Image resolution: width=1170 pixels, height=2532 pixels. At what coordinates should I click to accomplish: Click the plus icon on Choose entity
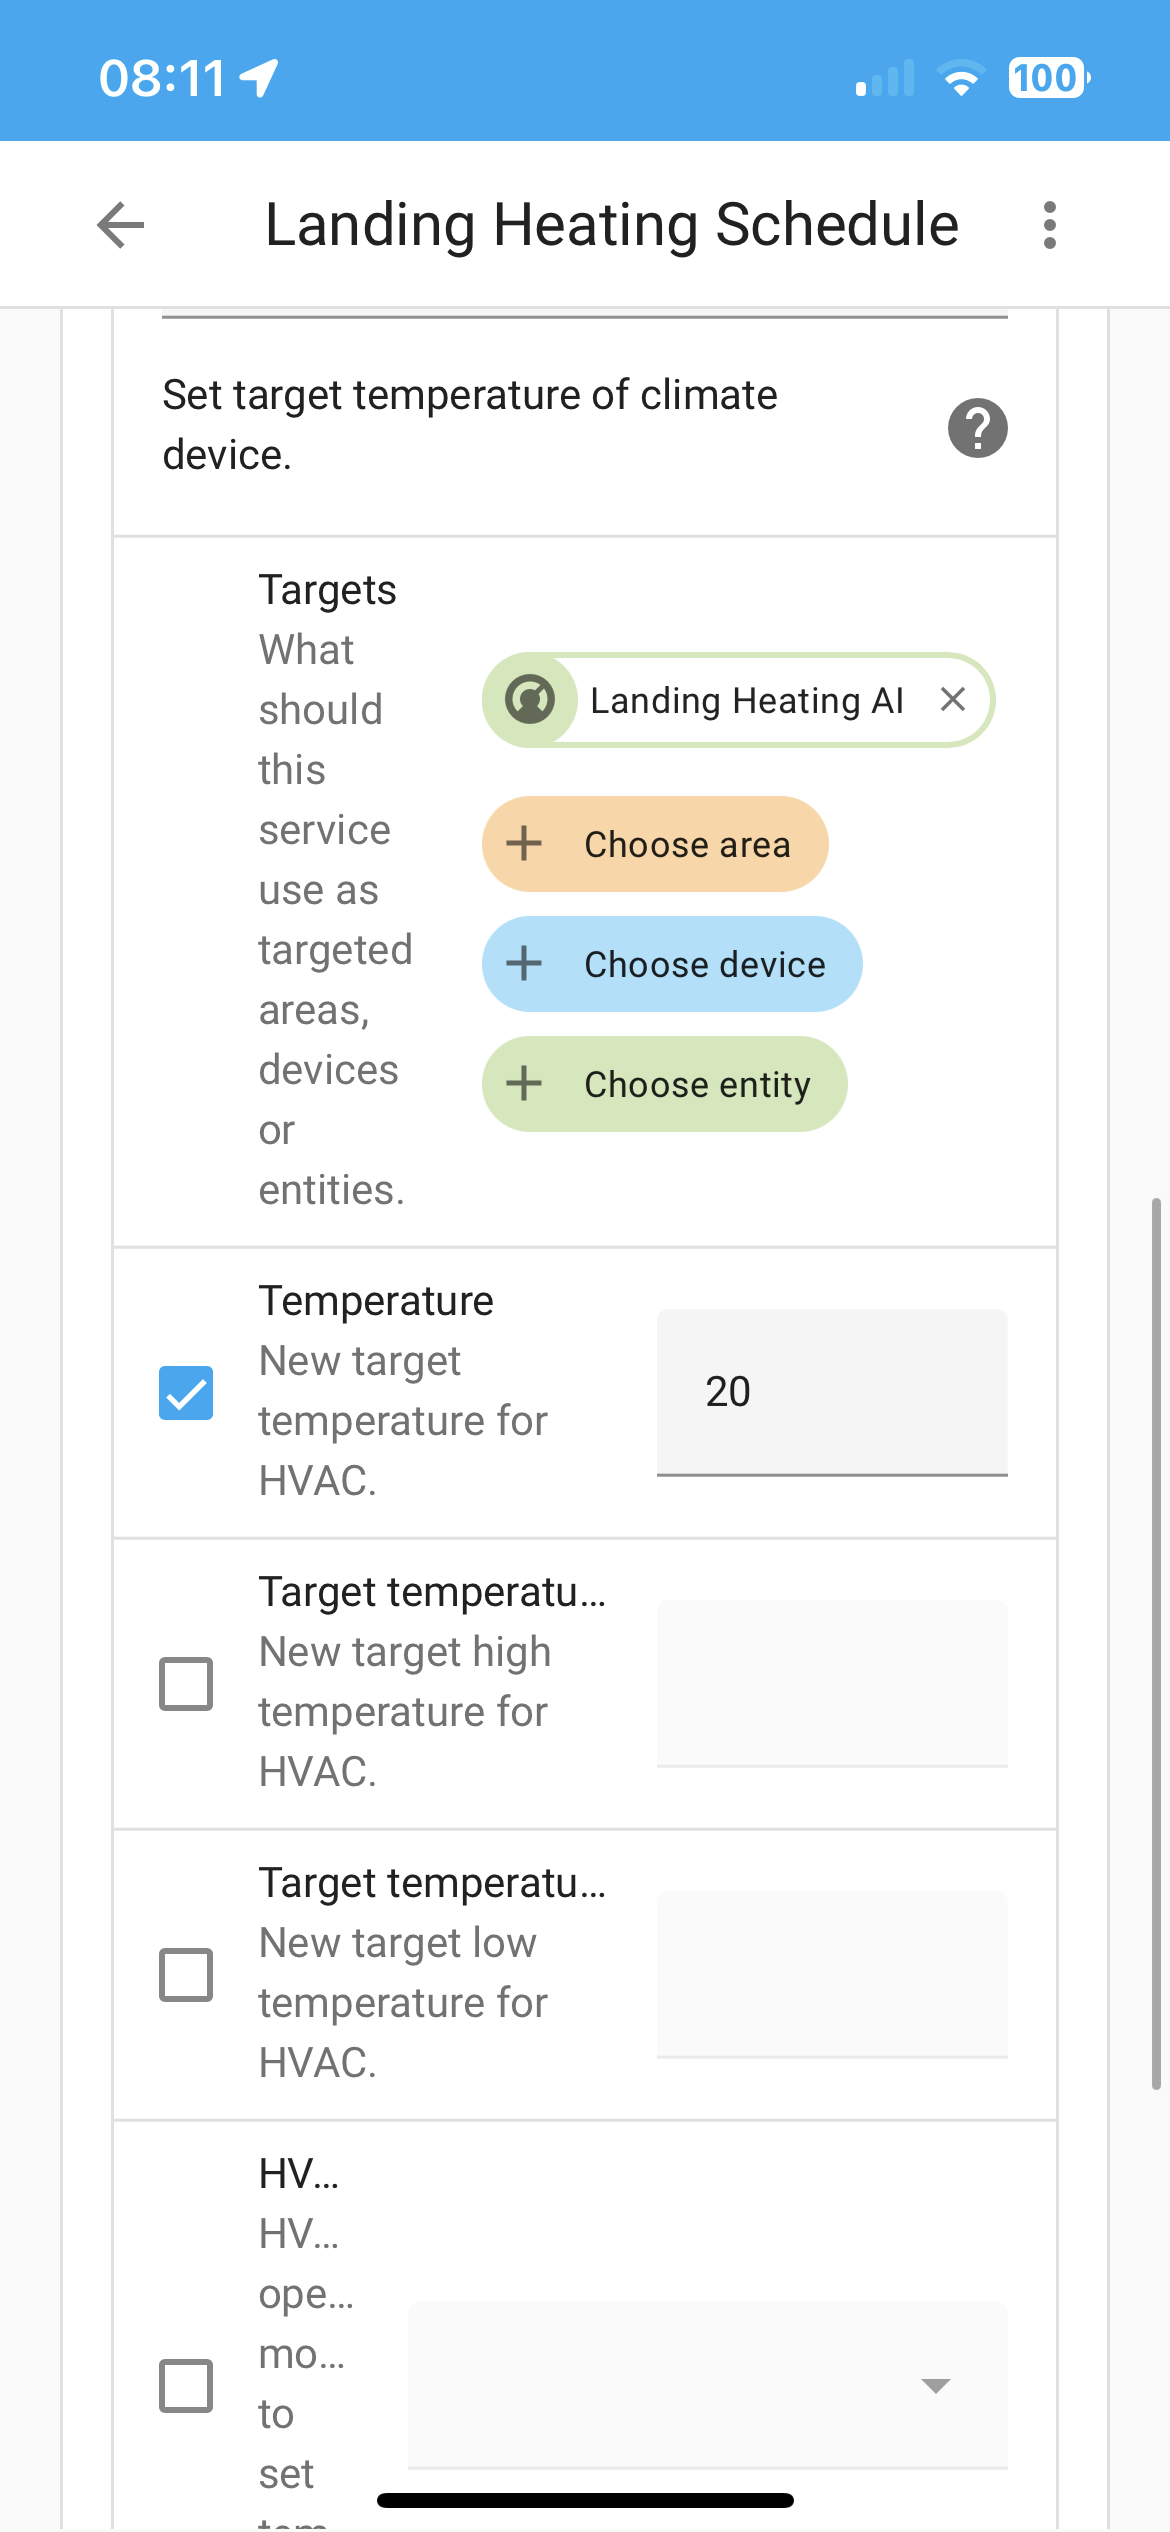[524, 1084]
